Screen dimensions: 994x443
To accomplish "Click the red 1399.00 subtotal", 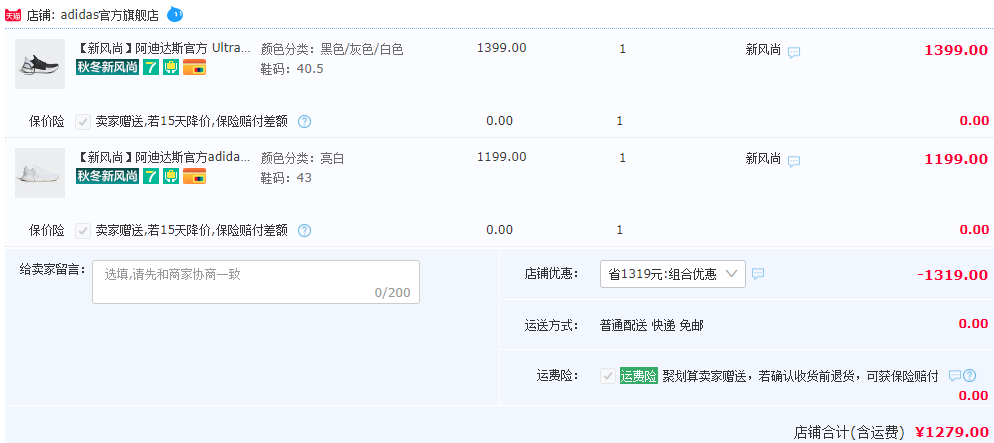I will [x=956, y=51].
